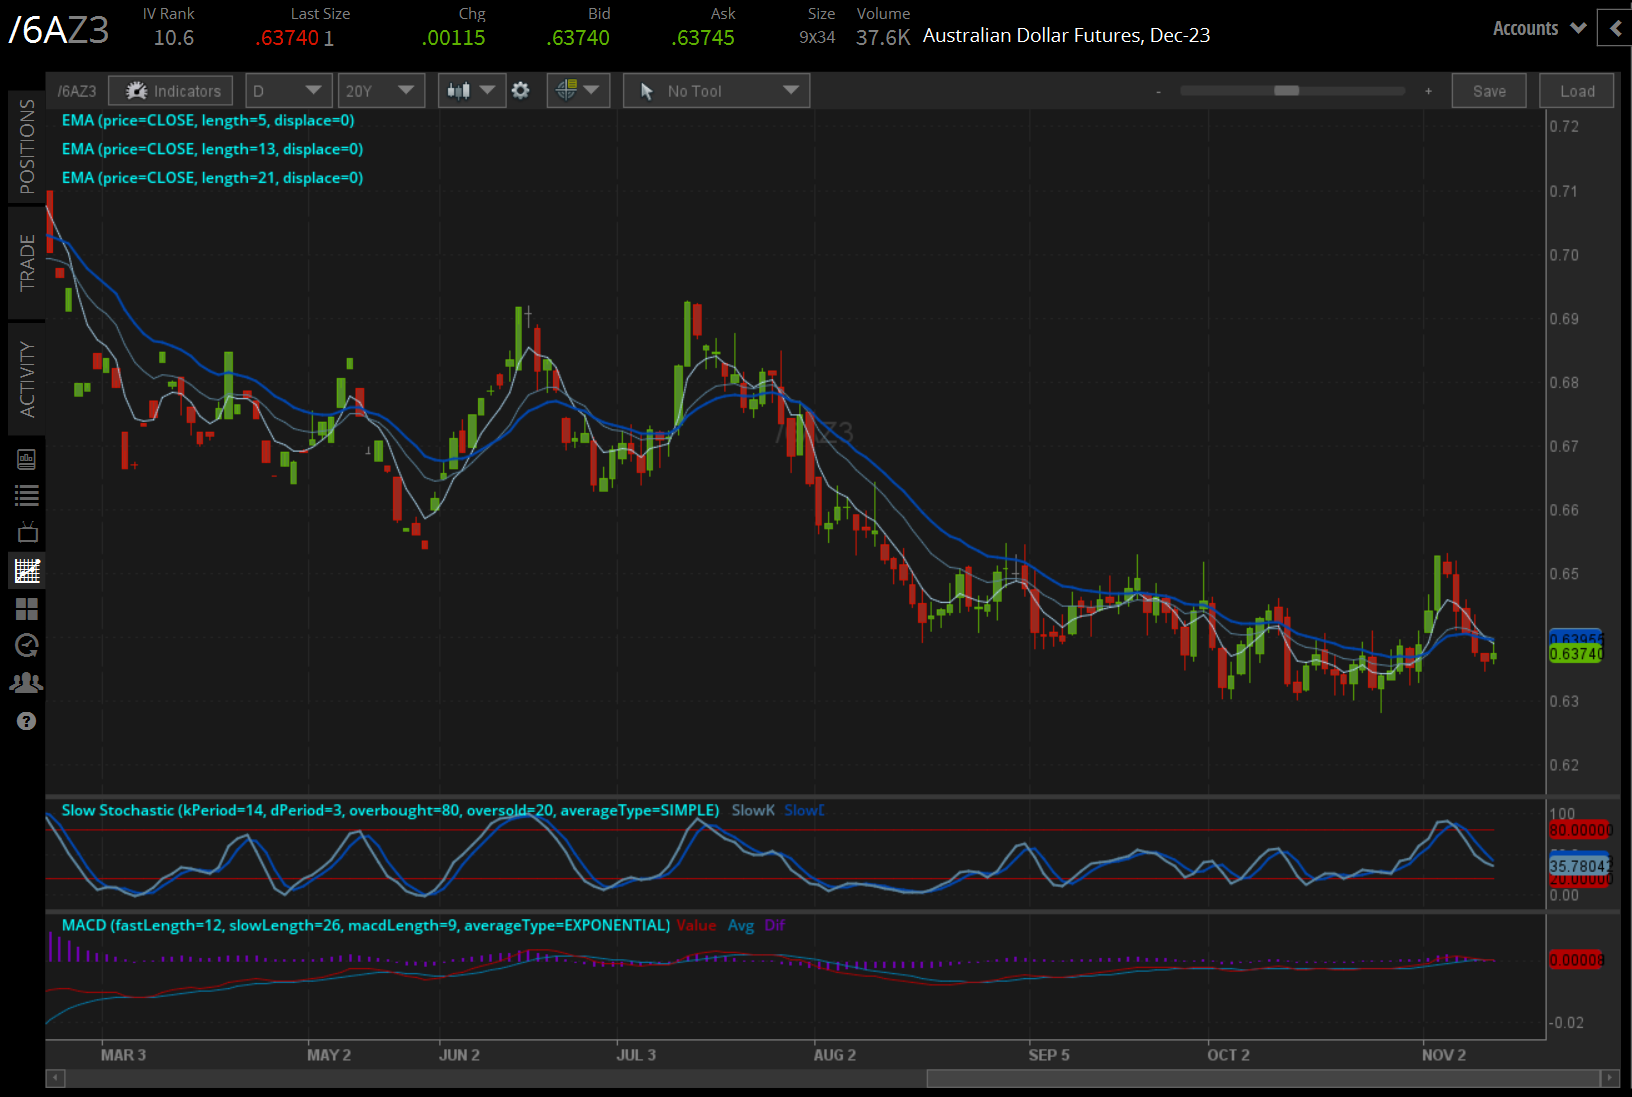This screenshot has width=1632, height=1097.
Task: Open the people community icon in sidebar
Action: [x=27, y=683]
